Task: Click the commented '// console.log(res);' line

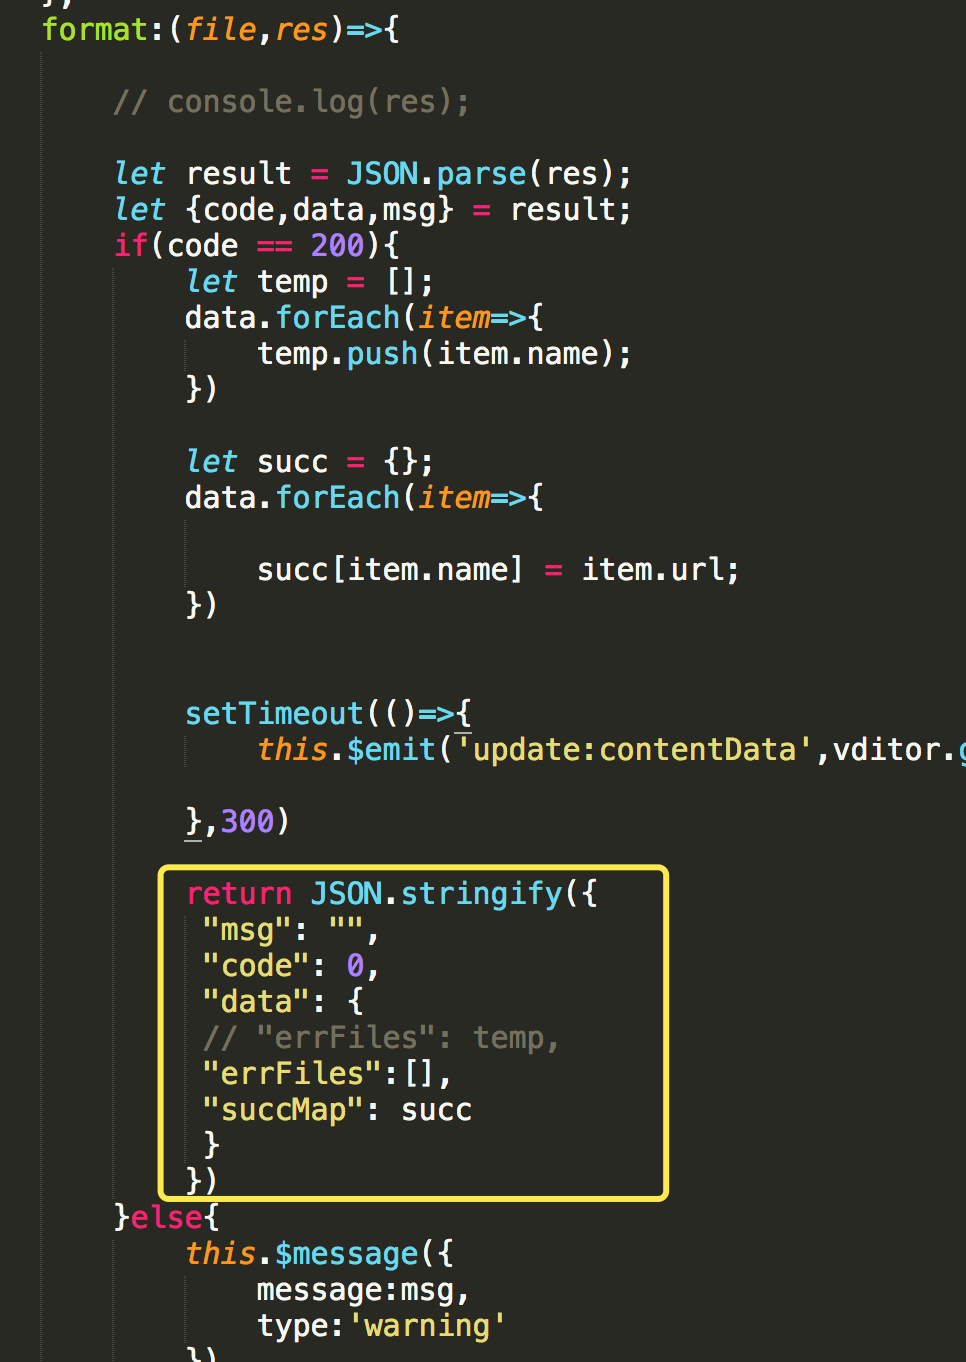Action: click(x=291, y=102)
